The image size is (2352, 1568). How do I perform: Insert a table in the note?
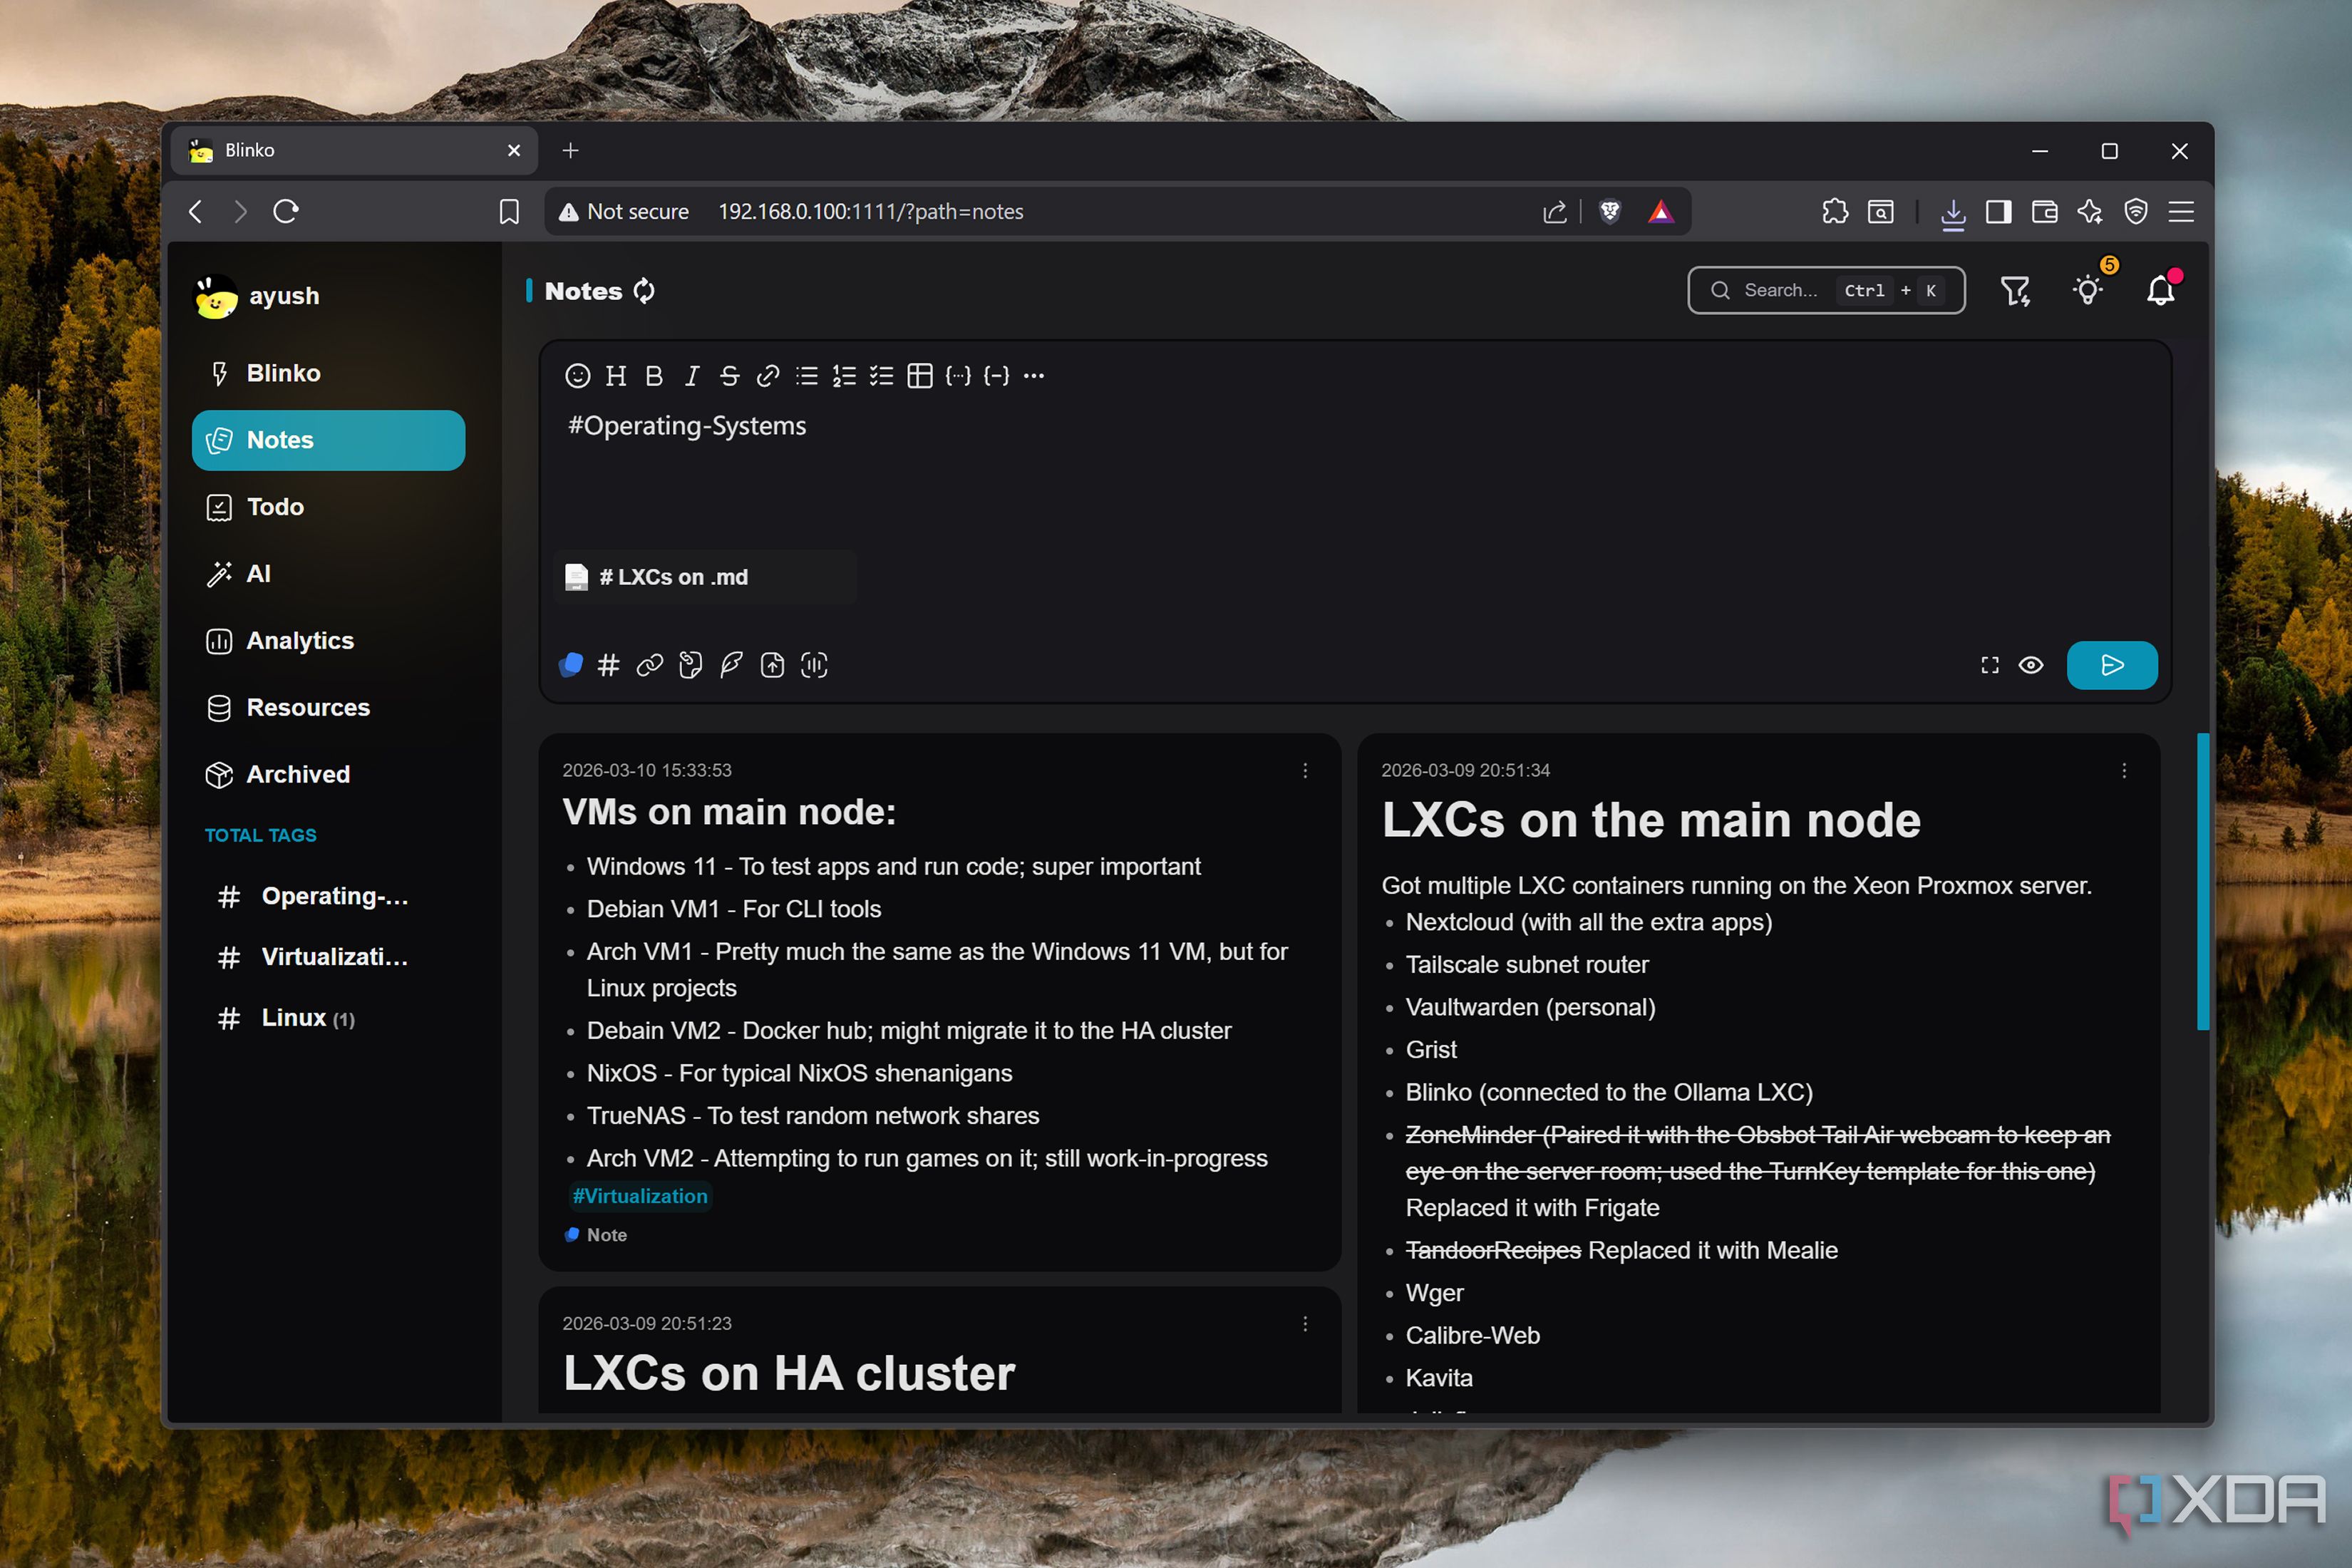pos(920,376)
